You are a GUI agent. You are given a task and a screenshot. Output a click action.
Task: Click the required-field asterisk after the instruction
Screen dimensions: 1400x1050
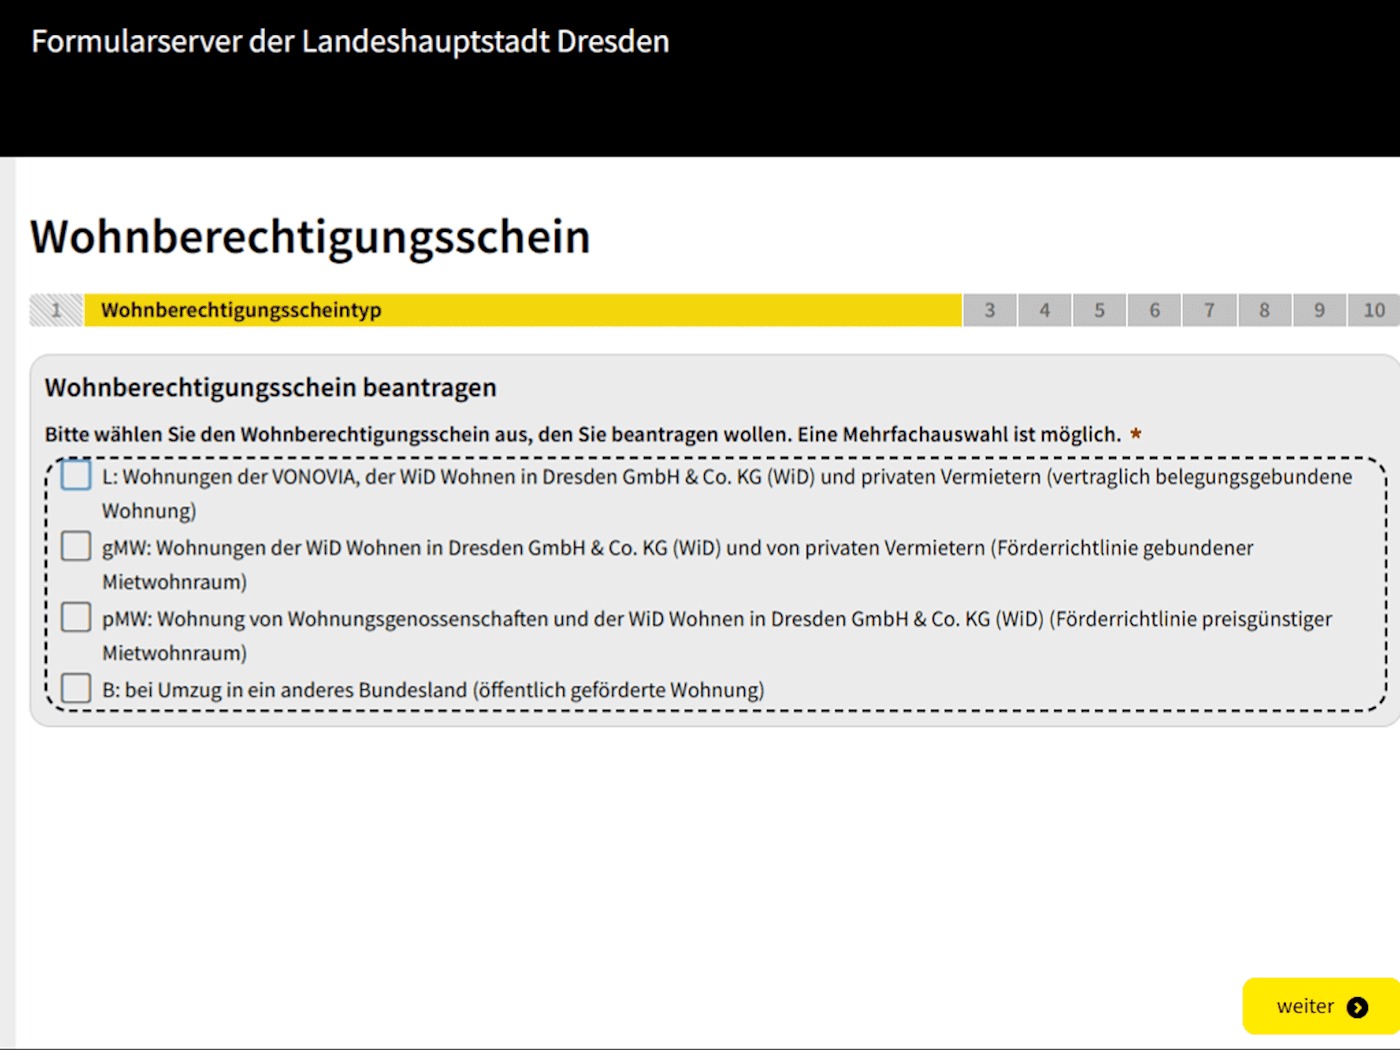click(x=1136, y=434)
